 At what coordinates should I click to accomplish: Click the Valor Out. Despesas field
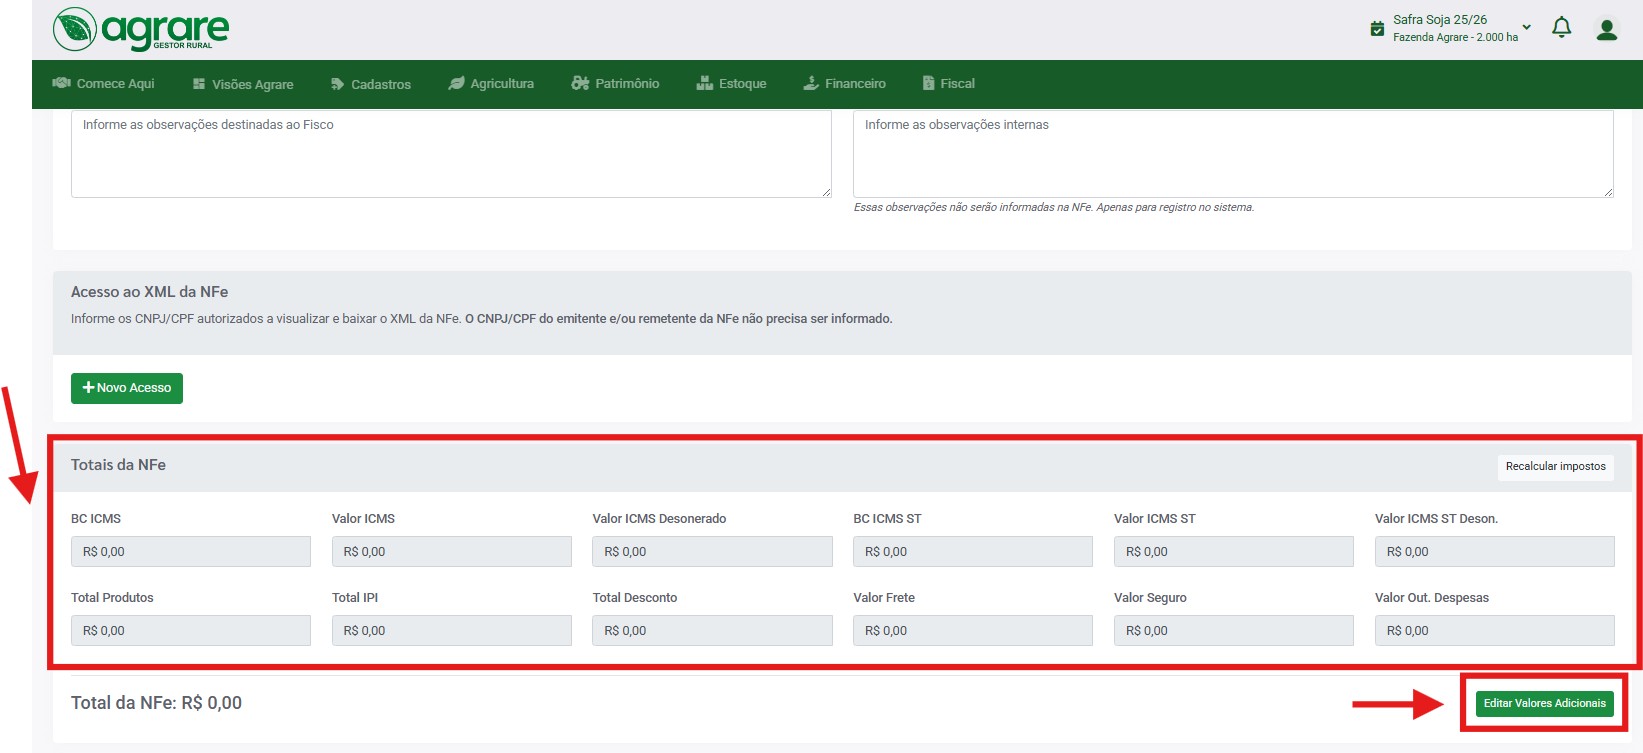coord(1495,631)
